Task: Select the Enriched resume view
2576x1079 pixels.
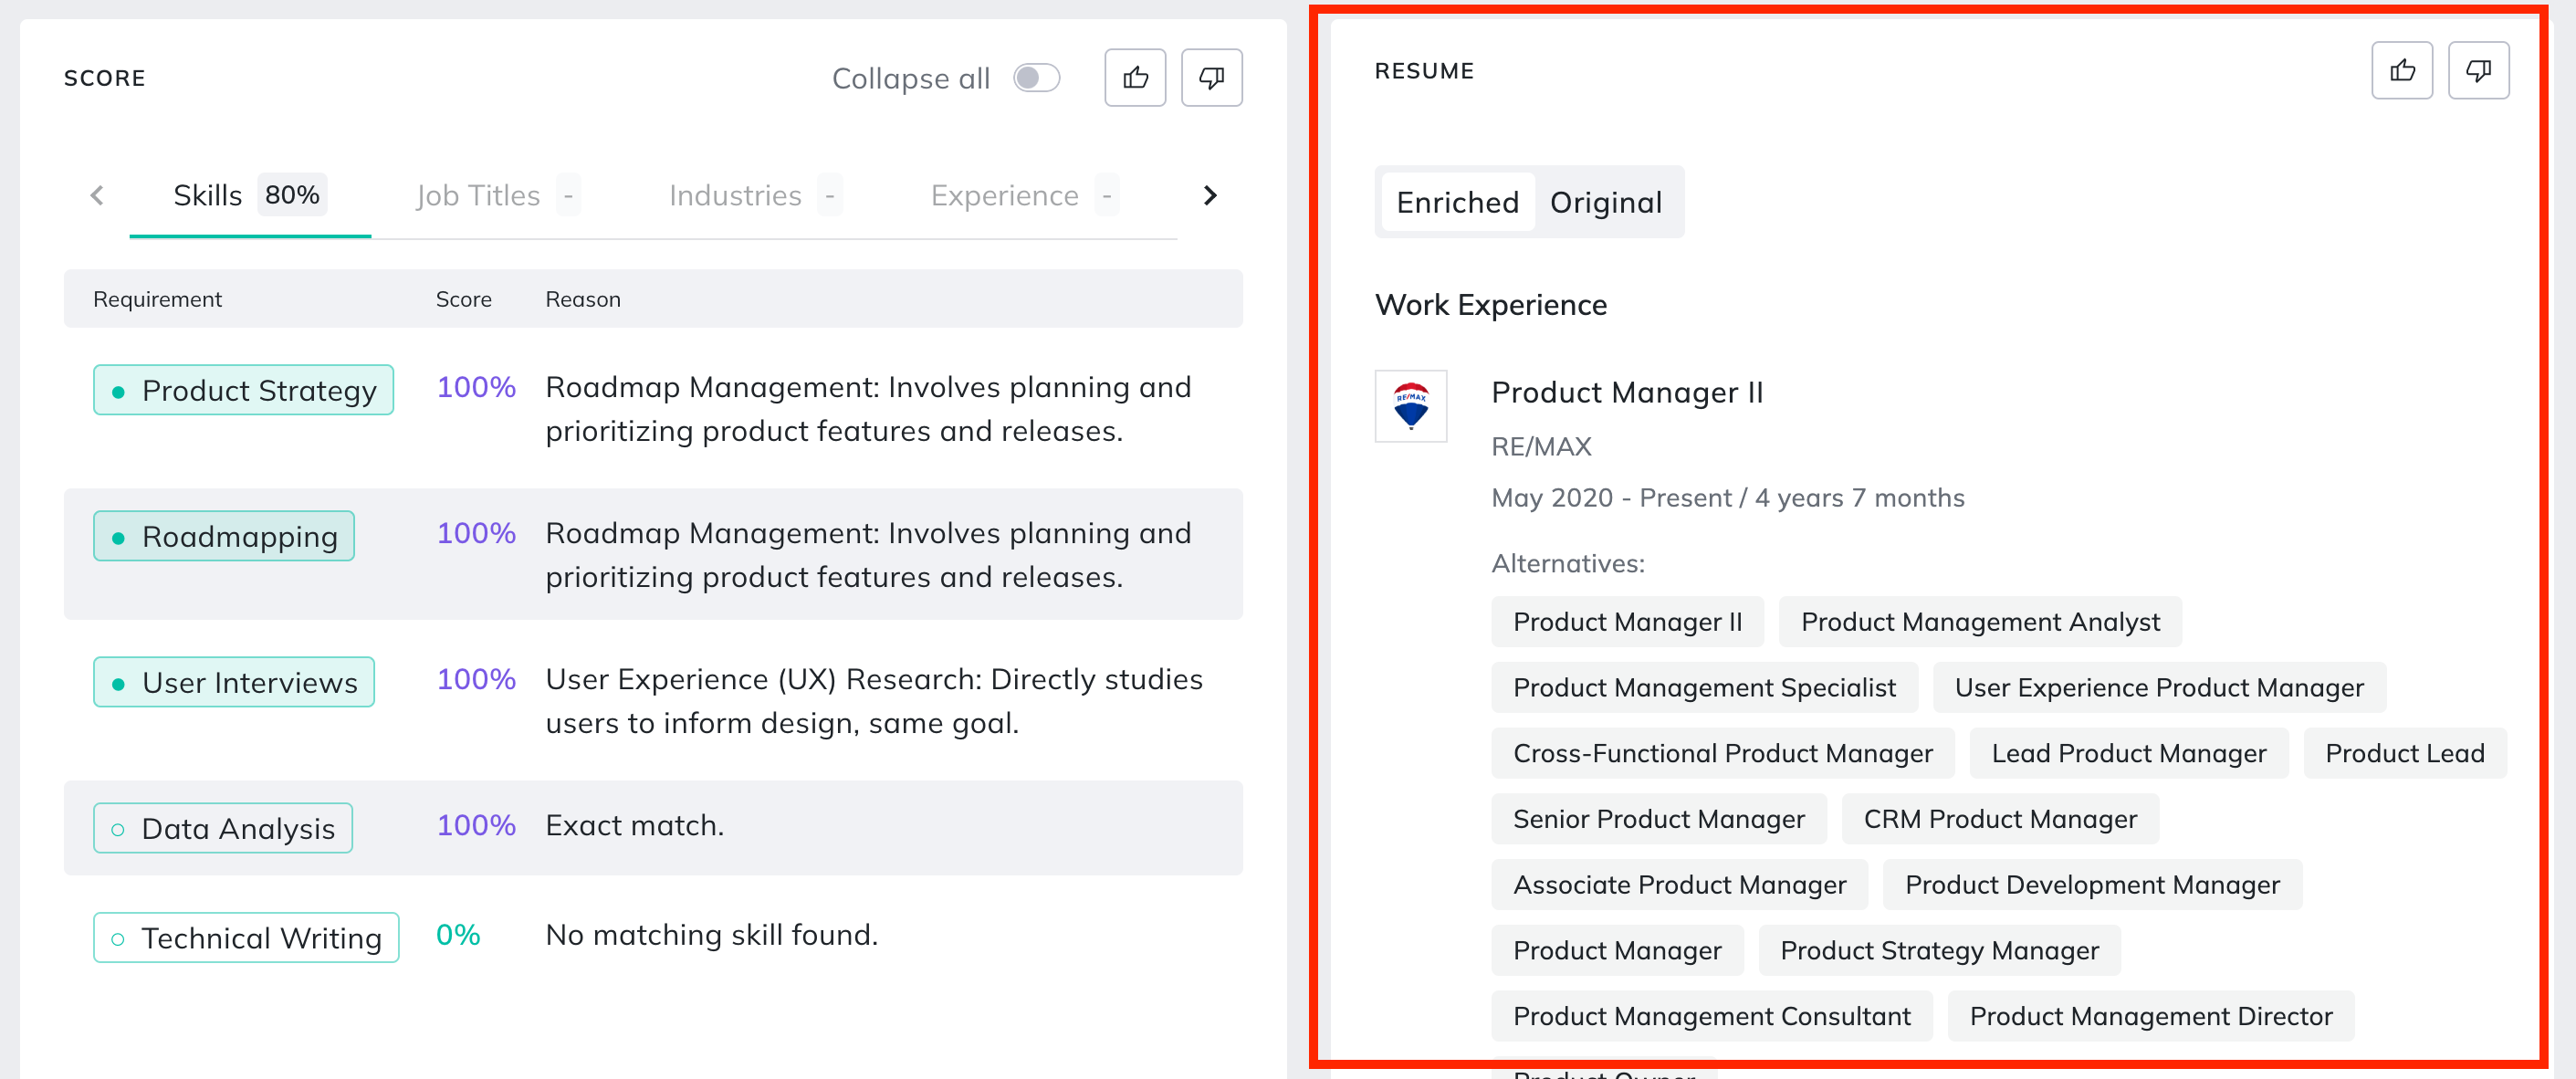Action: (1457, 203)
